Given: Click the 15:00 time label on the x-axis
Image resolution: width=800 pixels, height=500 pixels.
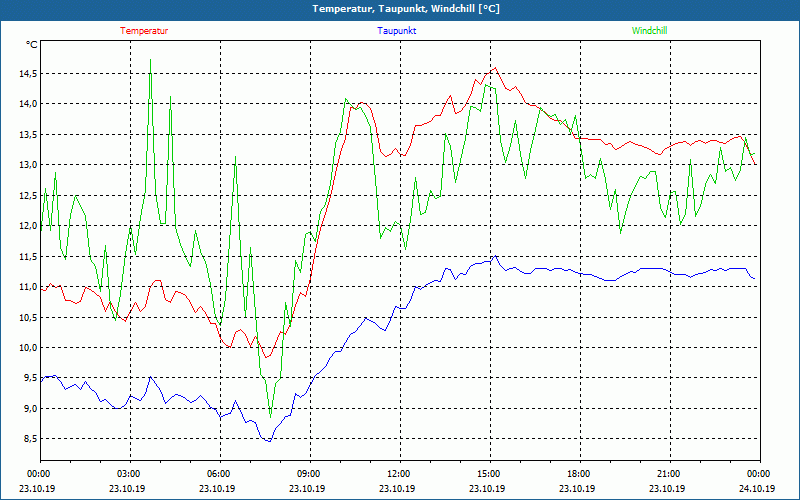Looking at the screenshot, I should tap(490, 474).
